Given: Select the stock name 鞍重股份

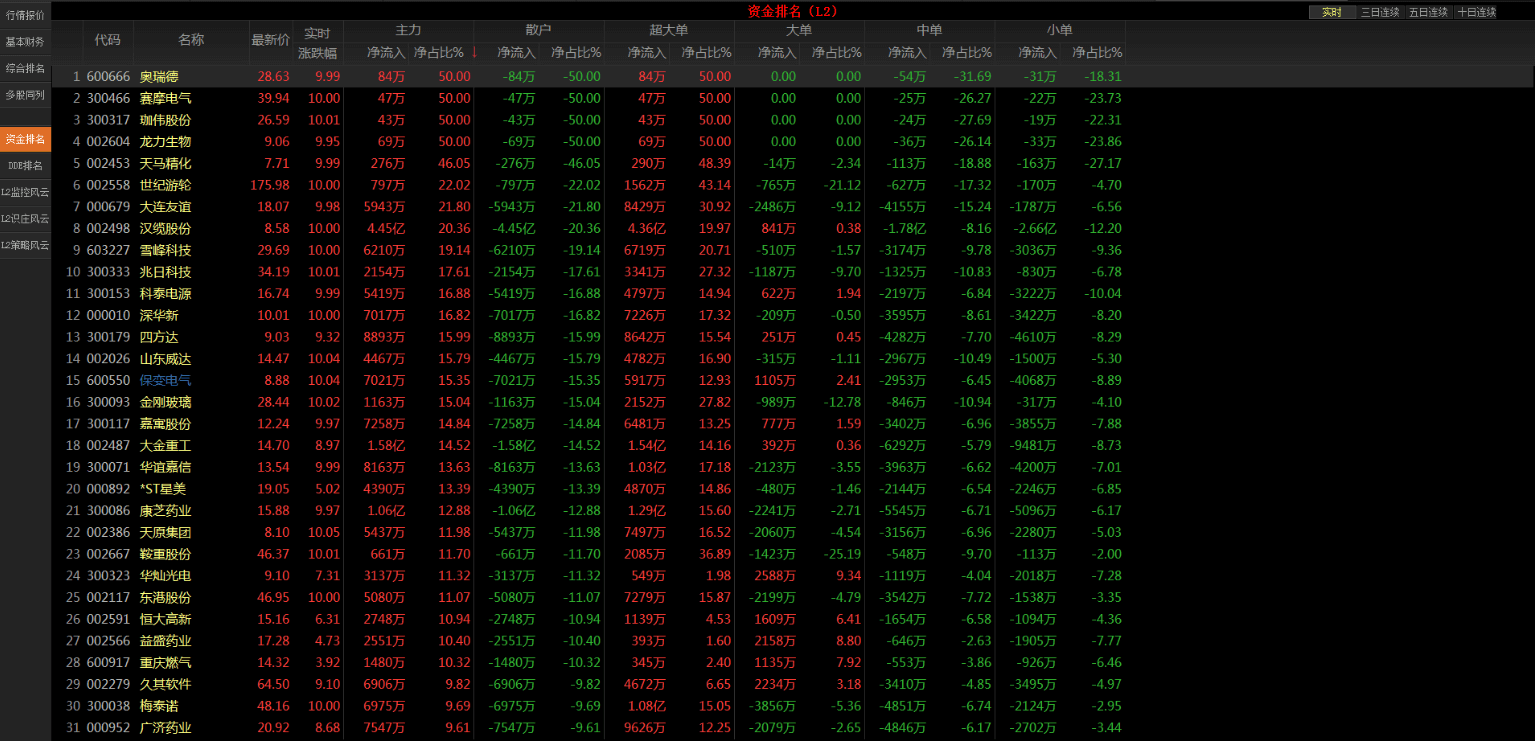Looking at the screenshot, I should pos(166,554).
